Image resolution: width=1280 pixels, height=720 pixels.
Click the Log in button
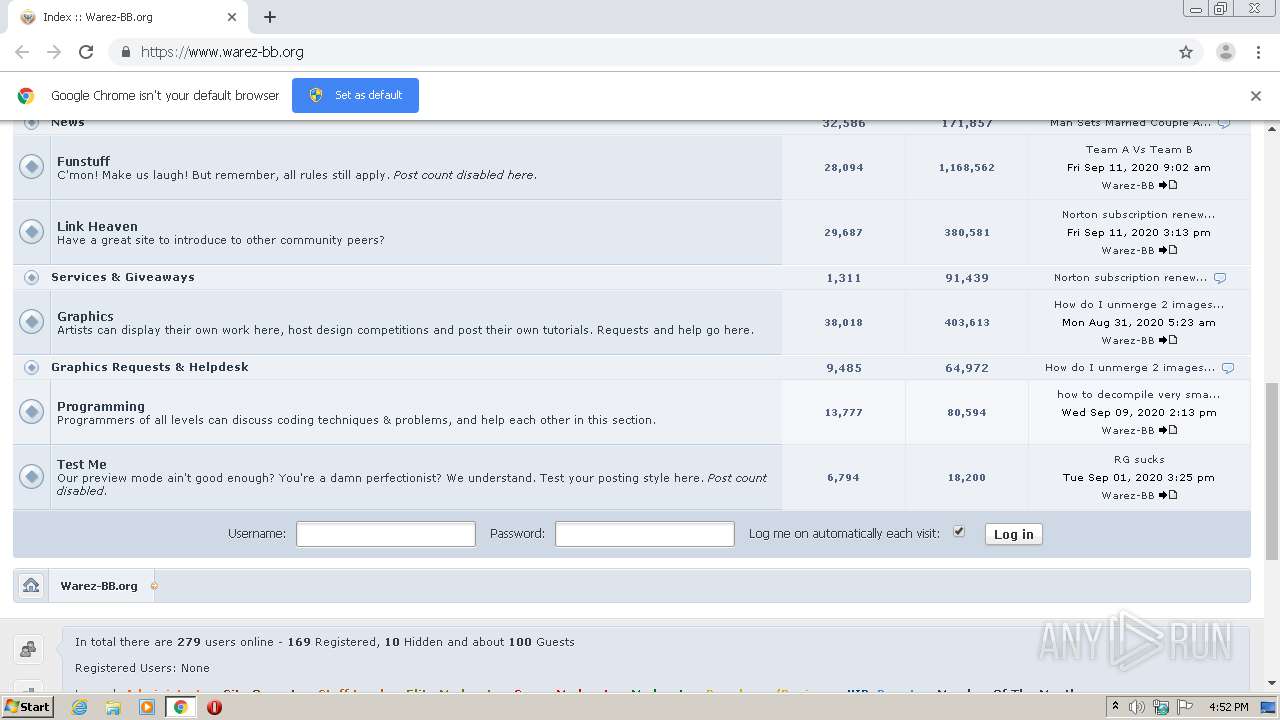pos(1014,534)
